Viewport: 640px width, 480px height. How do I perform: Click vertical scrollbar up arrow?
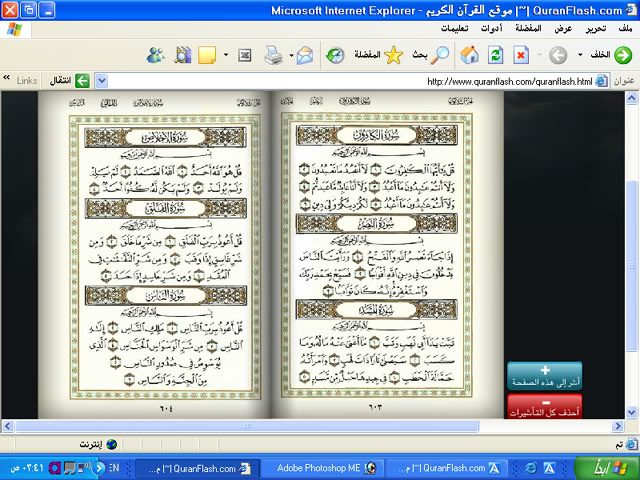coord(631,98)
